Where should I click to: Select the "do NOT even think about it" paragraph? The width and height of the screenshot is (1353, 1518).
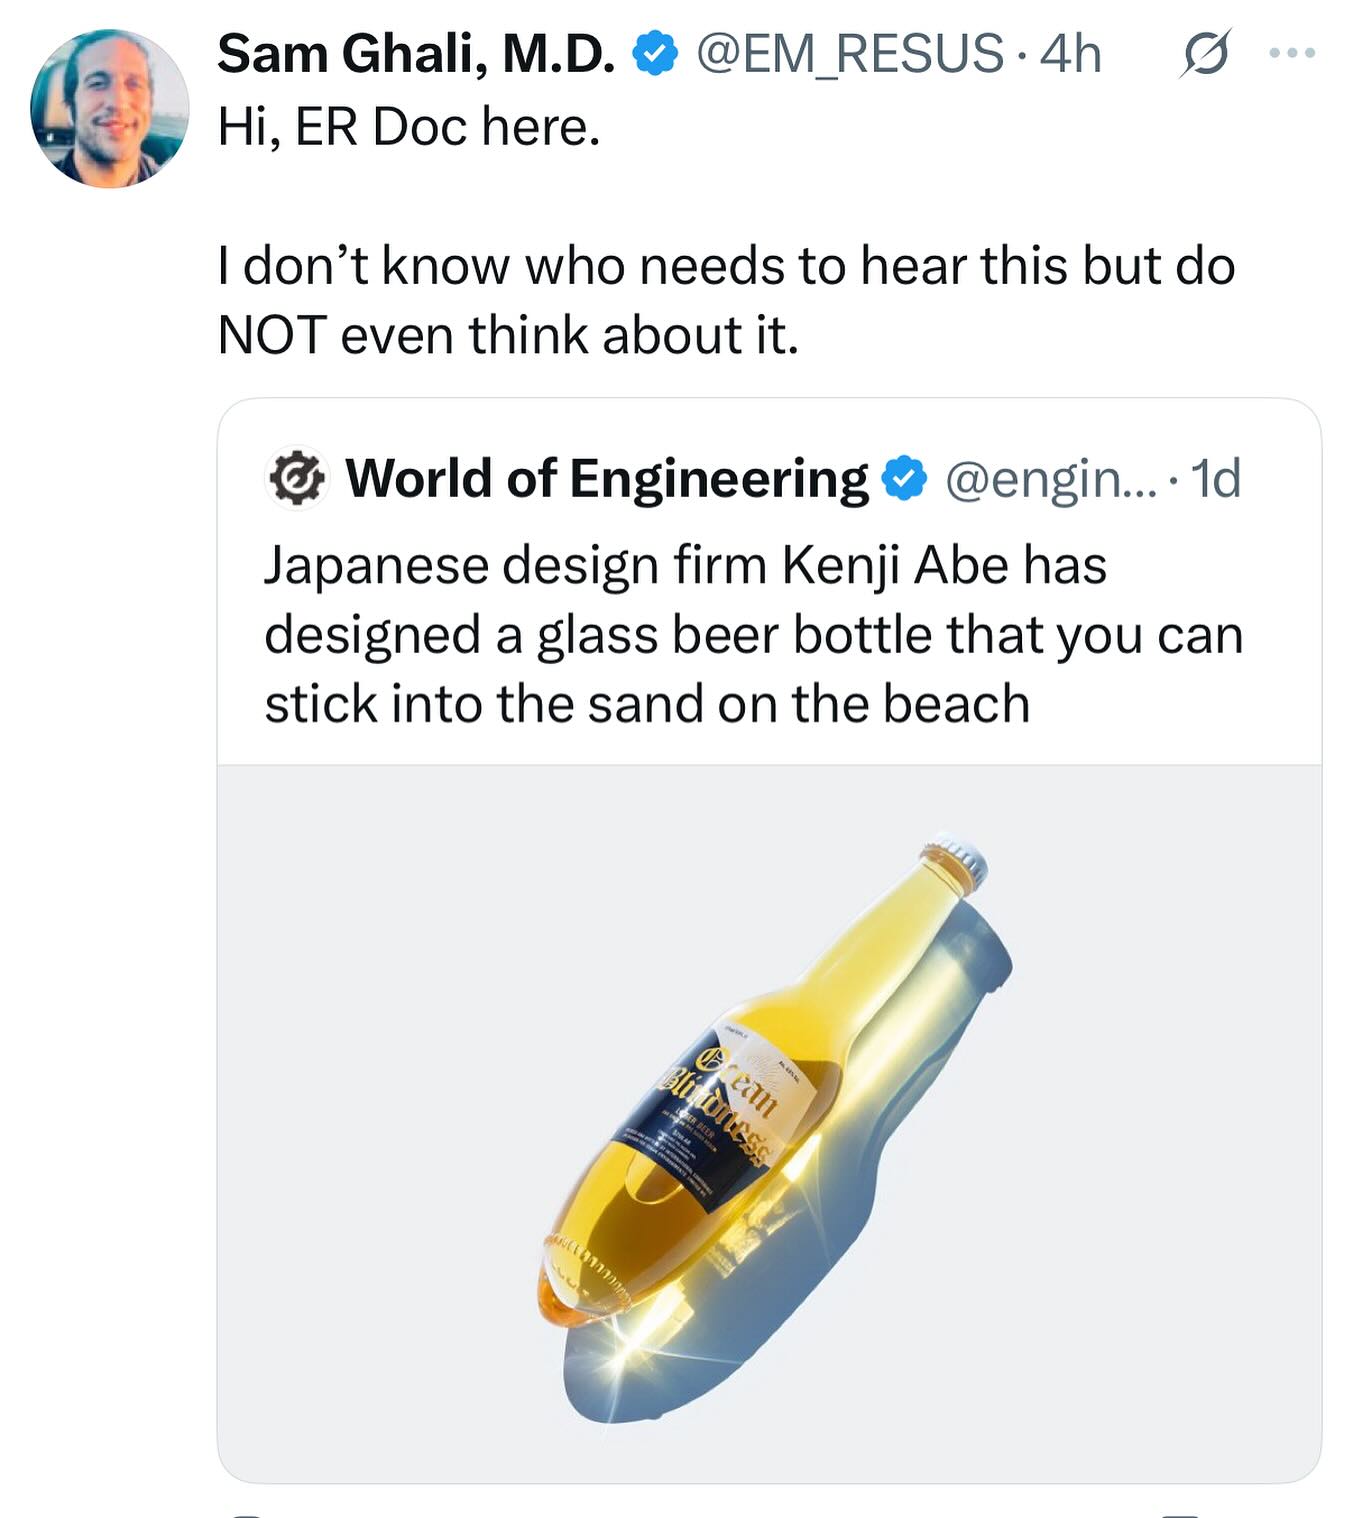(726, 300)
